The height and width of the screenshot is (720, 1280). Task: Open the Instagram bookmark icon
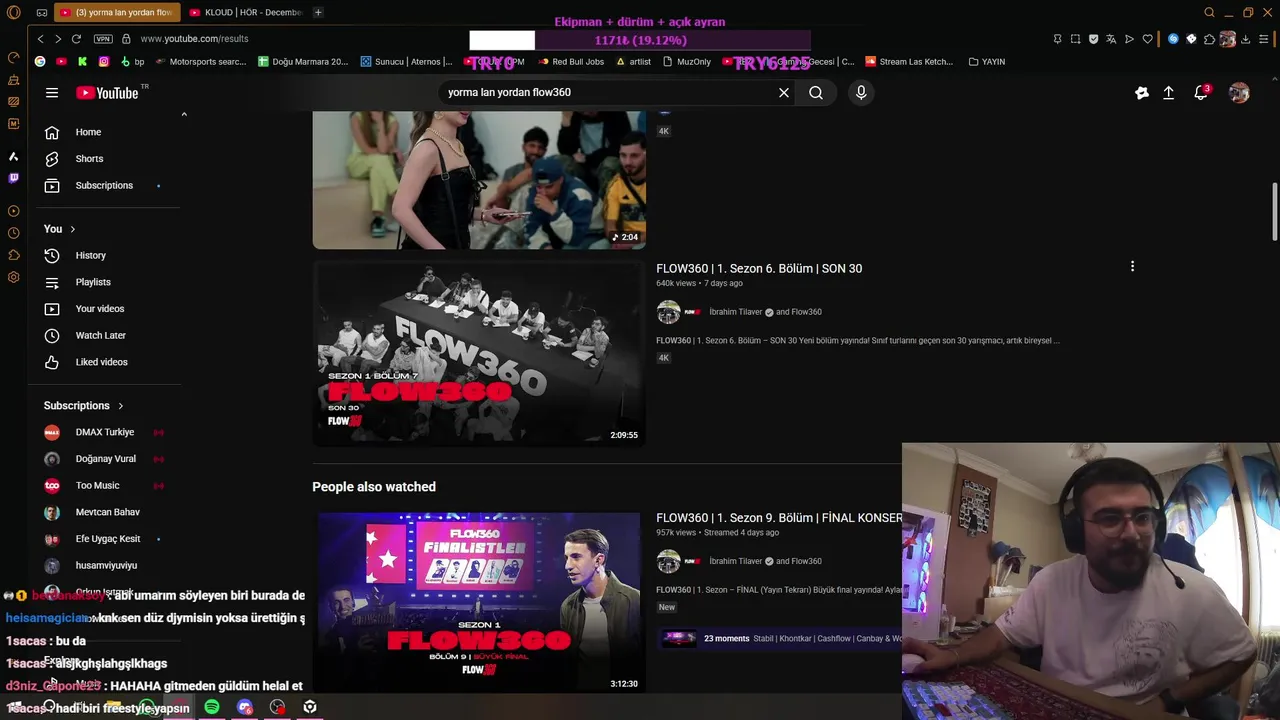pyautogui.click(x=104, y=62)
